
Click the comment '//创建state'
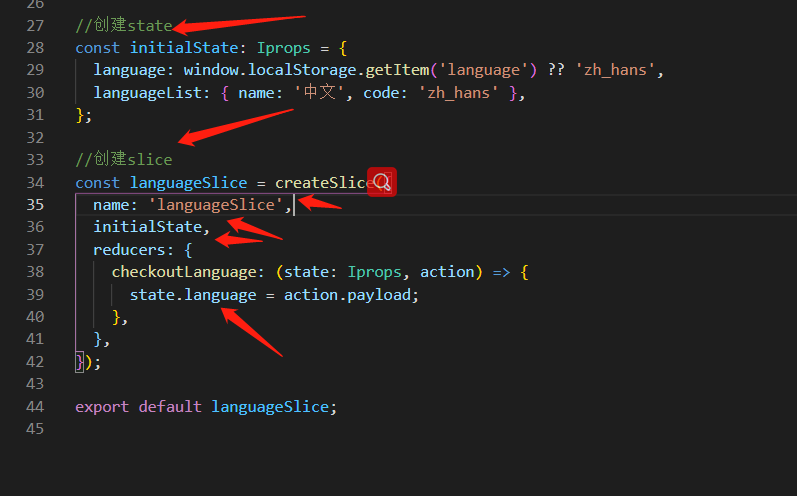124,25
